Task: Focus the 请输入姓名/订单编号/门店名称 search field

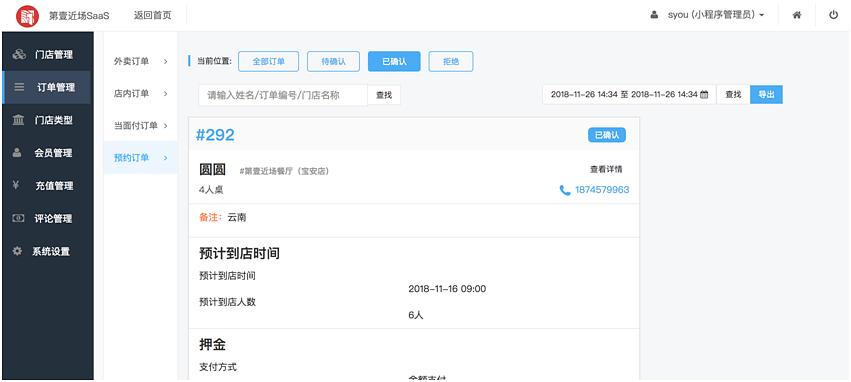Action: (283, 95)
